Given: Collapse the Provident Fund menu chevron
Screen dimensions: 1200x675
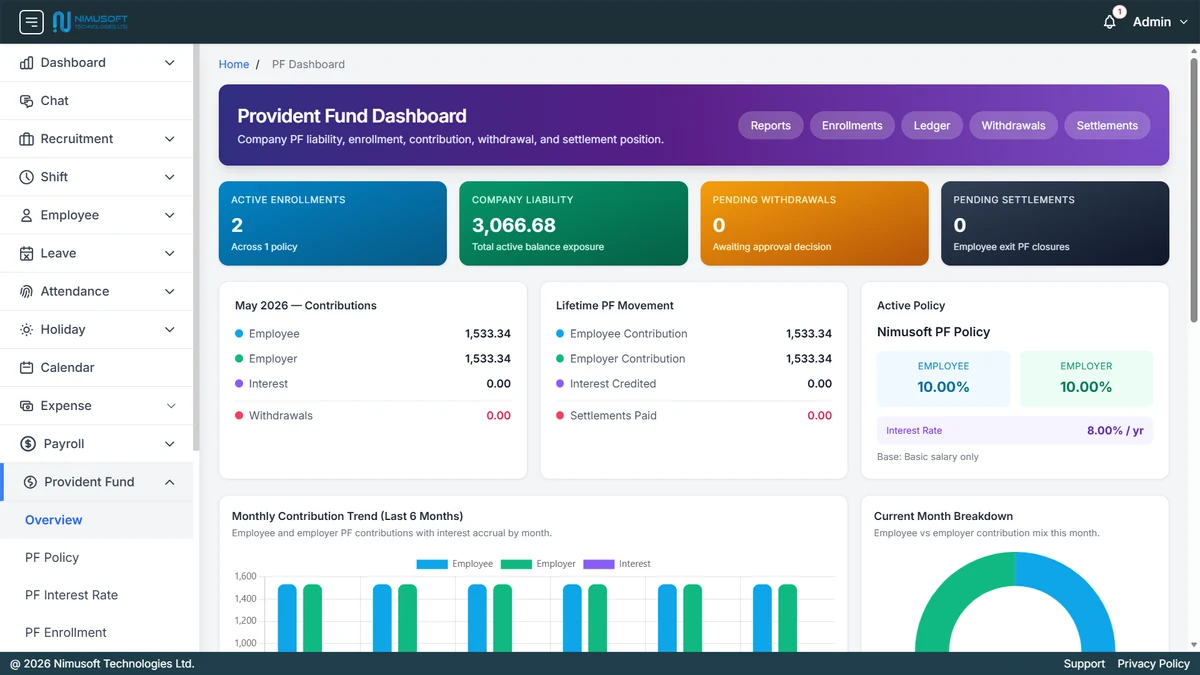Looking at the screenshot, I should pyautogui.click(x=170, y=482).
